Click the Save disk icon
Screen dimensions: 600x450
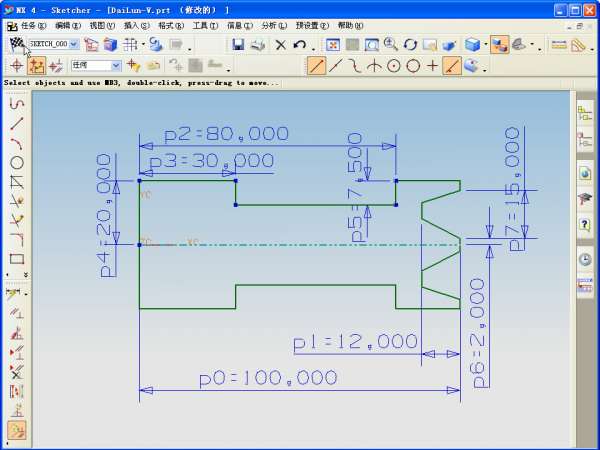238,45
